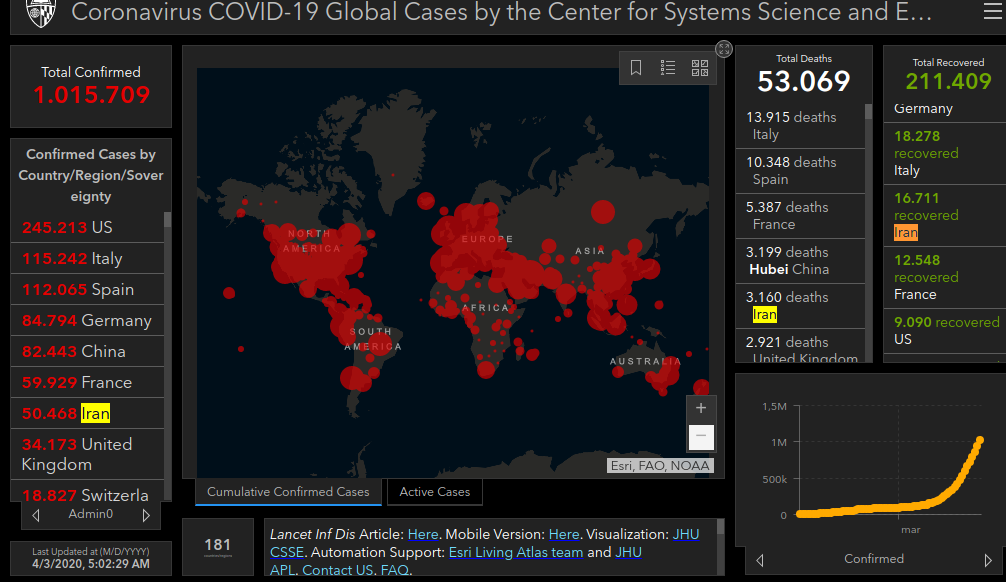Show previous chart before Confirmed

pos(760,560)
